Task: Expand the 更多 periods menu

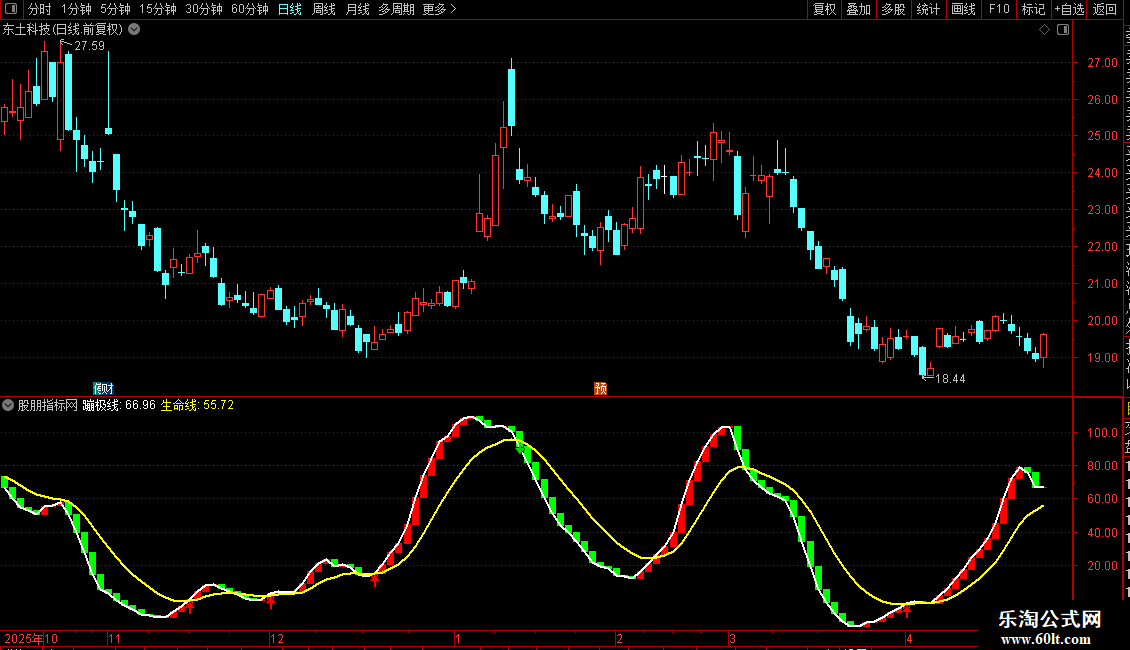Action: point(439,9)
